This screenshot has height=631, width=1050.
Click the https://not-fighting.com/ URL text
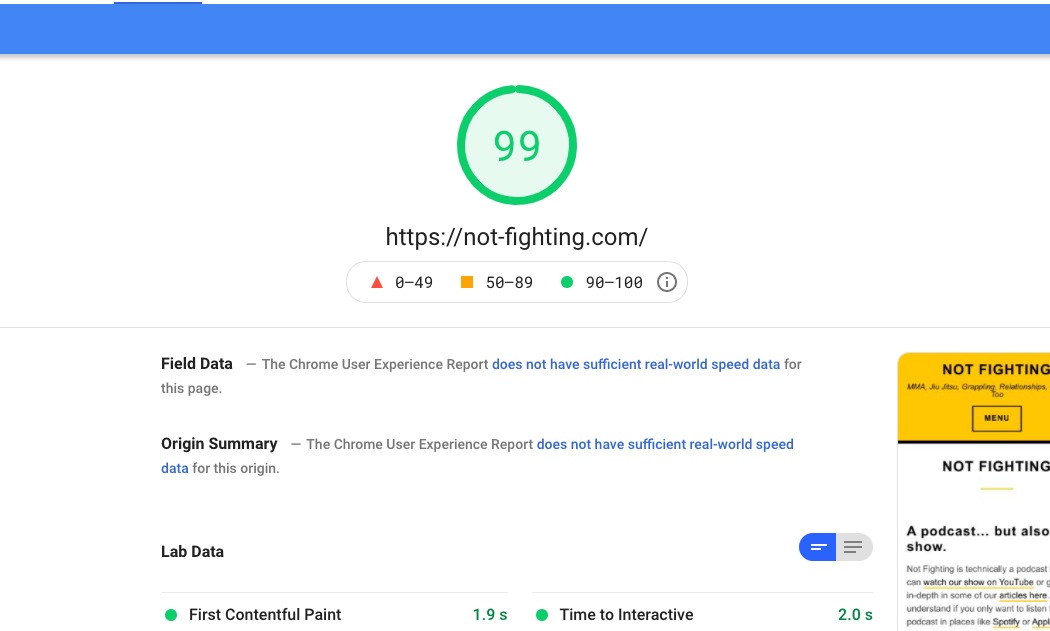pos(517,237)
